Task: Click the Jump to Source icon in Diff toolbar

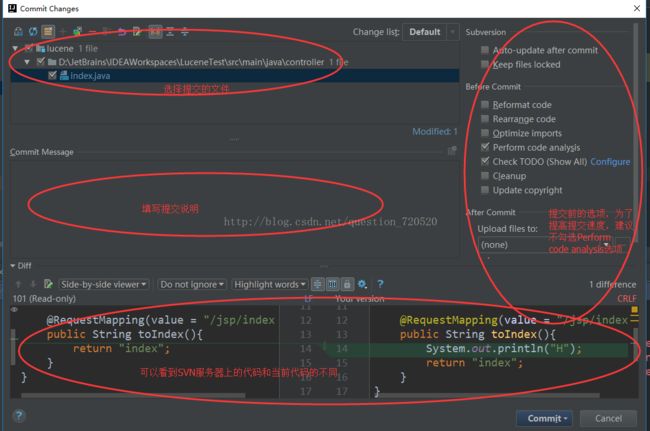Action: point(48,284)
